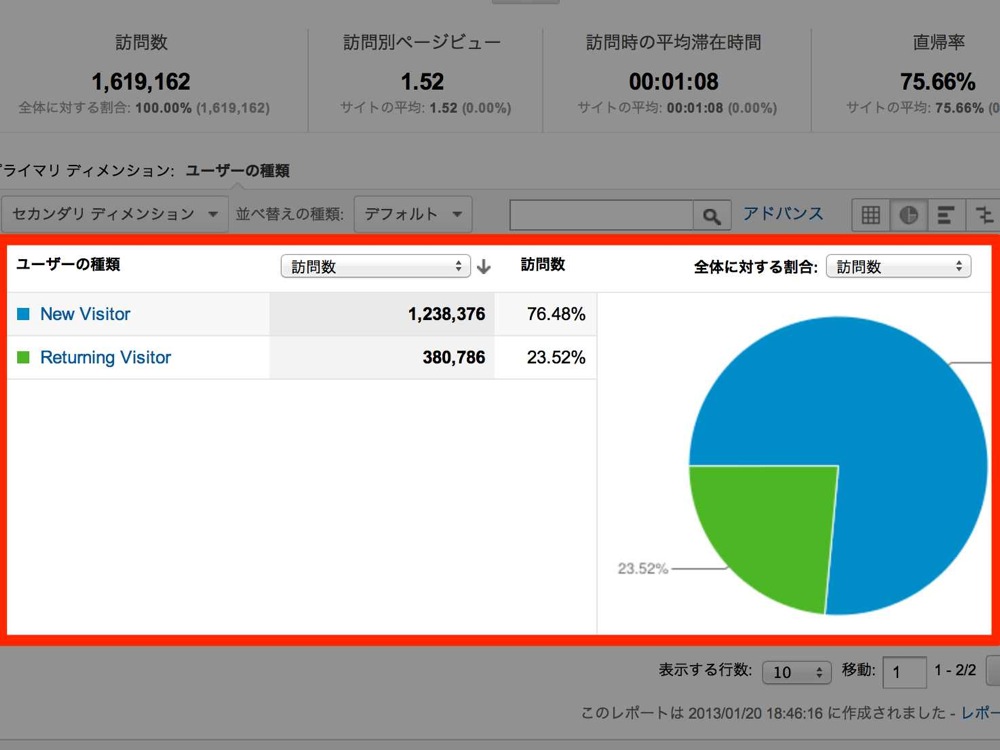Open the セカンダリ ディメンション dropdown
This screenshot has width=1000, height=750.
(x=114, y=214)
